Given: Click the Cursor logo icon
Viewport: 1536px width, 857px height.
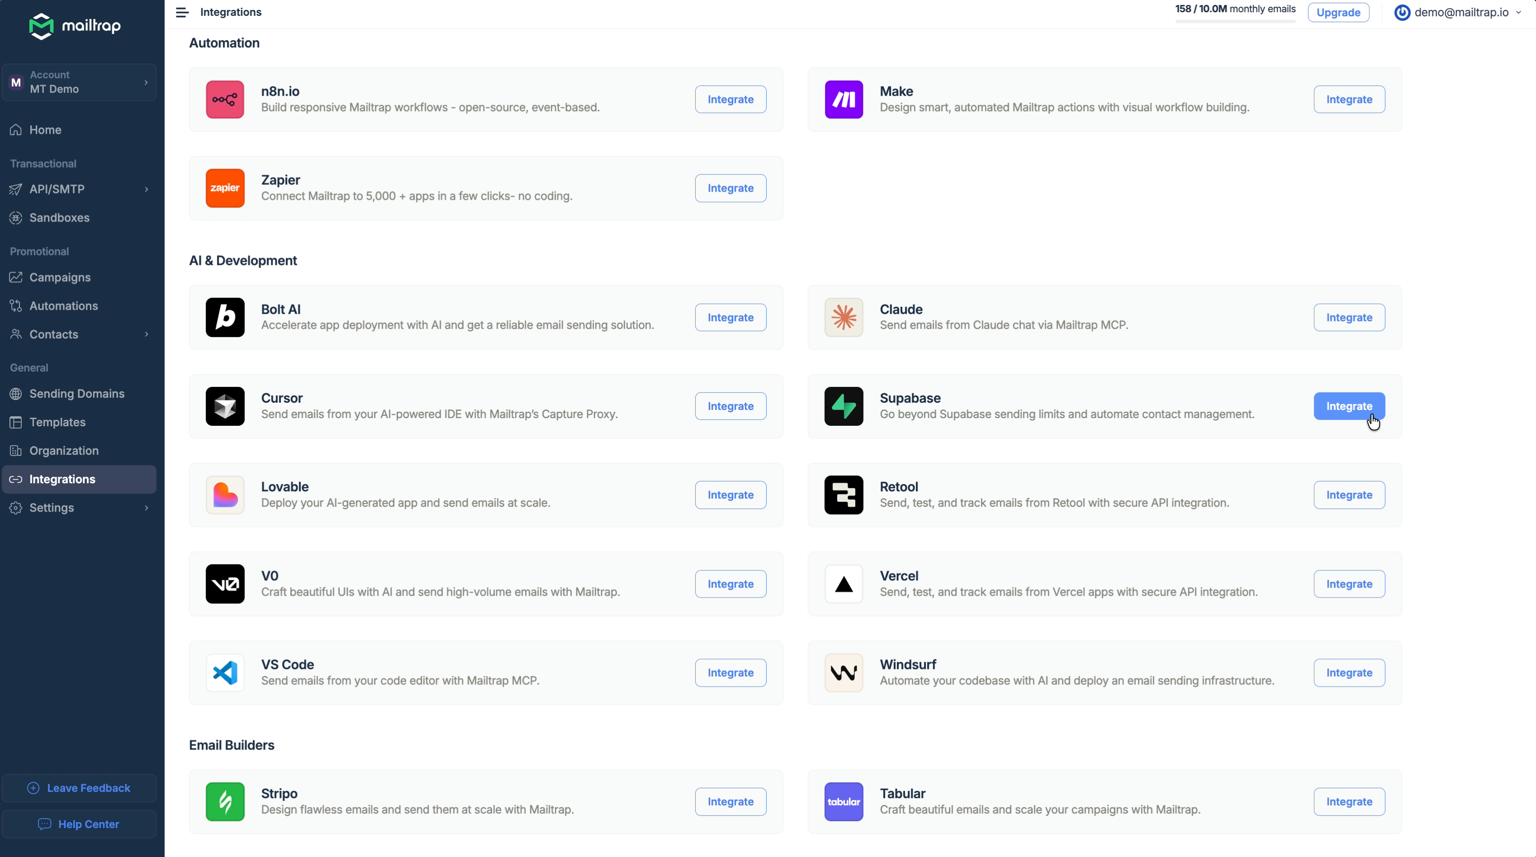Looking at the screenshot, I should point(225,406).
